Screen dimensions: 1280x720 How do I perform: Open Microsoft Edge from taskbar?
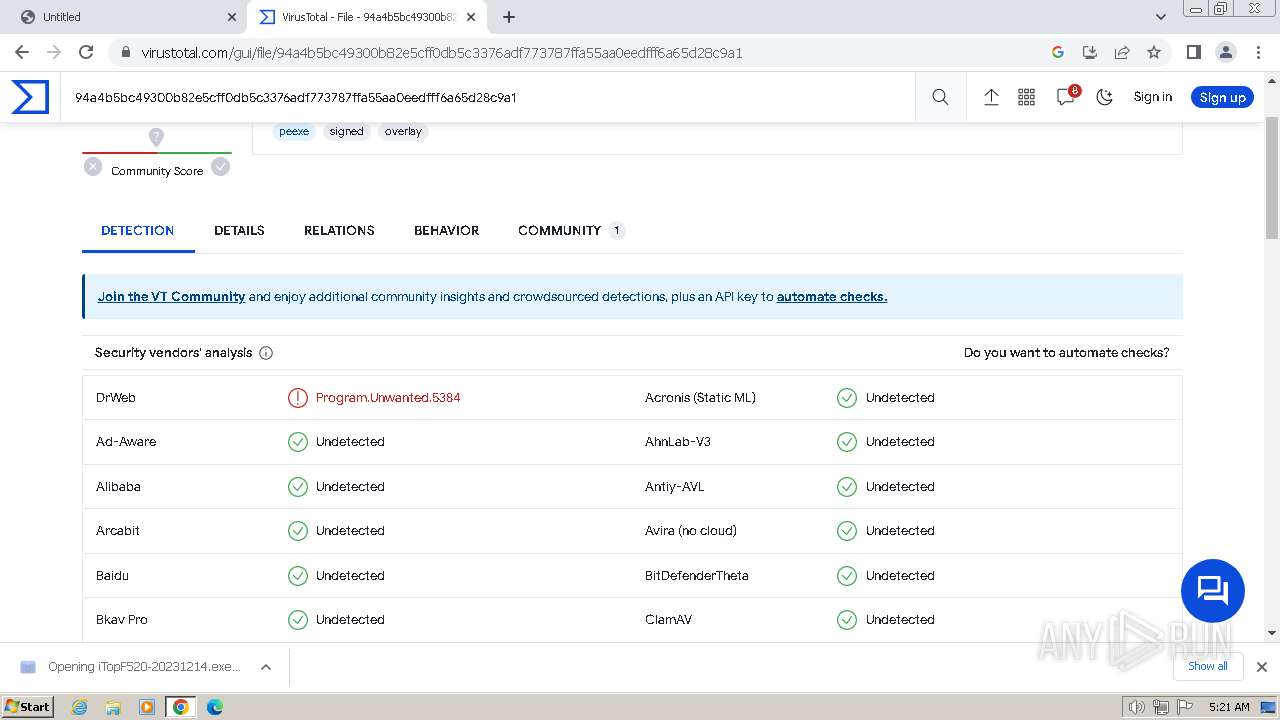tap(214, 707)
